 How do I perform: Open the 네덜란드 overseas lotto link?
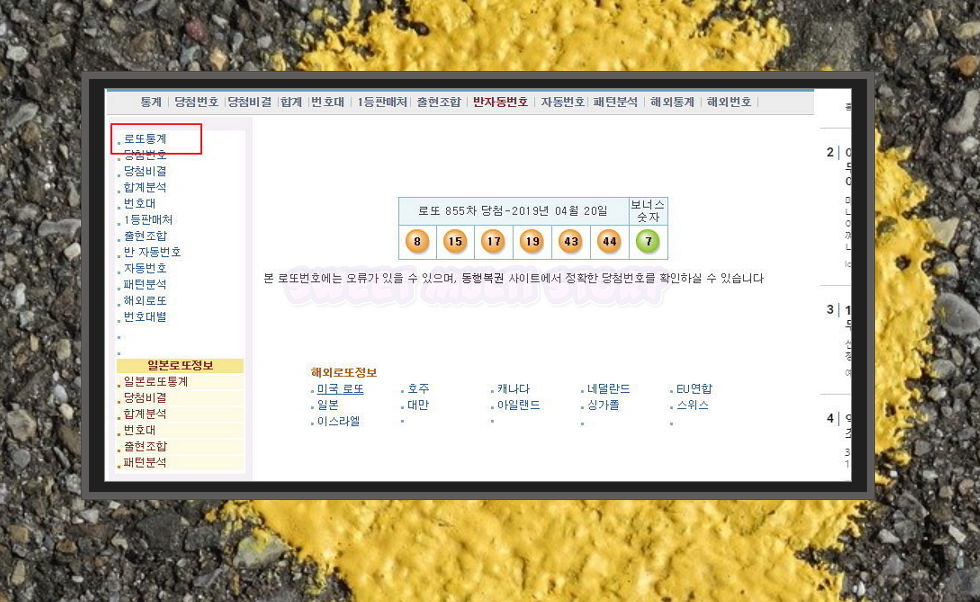tap(608, 389)
